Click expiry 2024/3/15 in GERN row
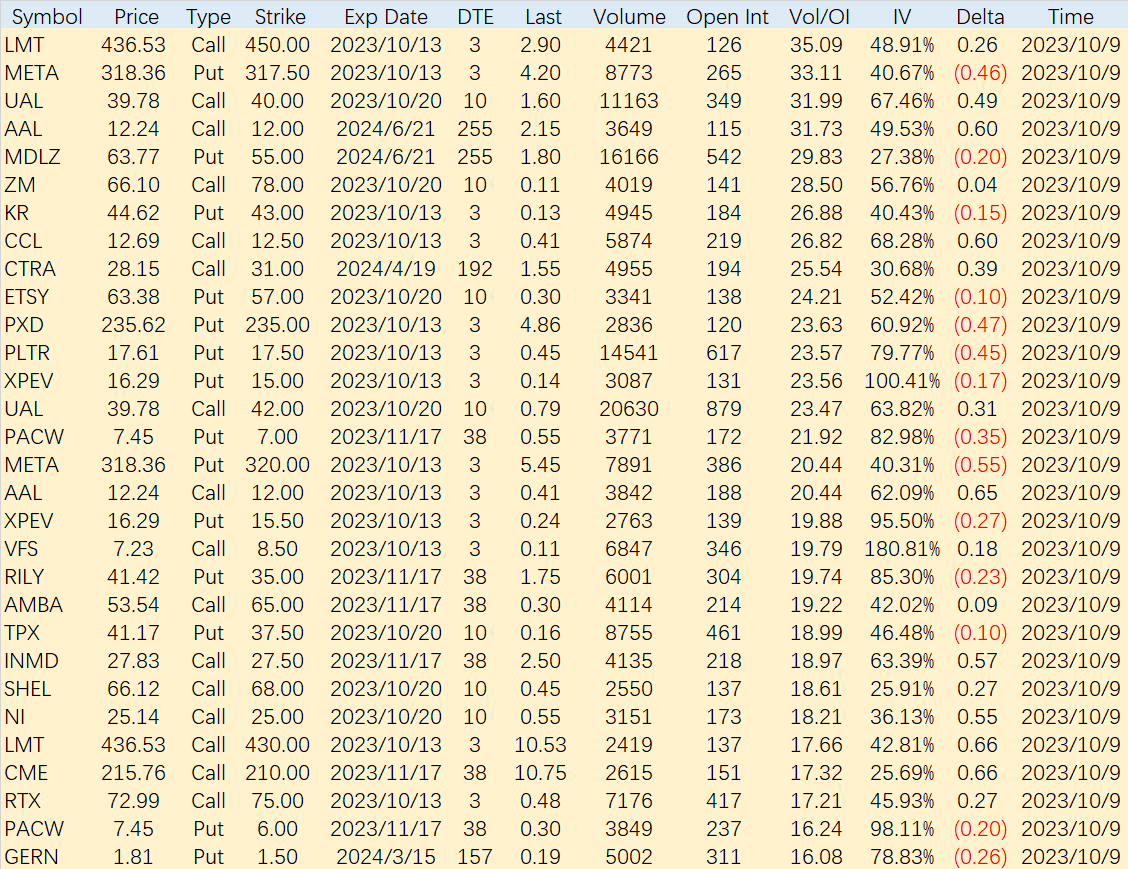Viewport: 1128px width, 869px height. point(386,857)
